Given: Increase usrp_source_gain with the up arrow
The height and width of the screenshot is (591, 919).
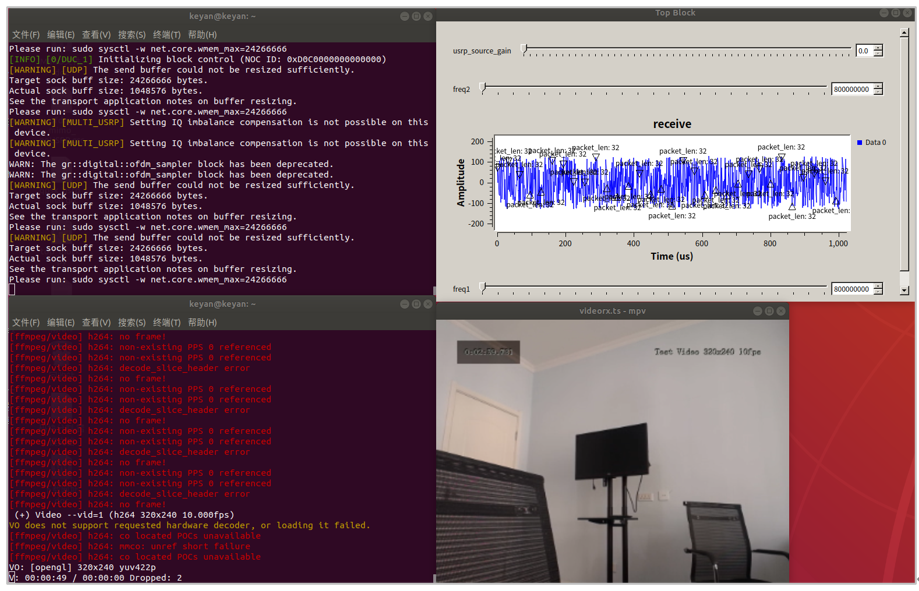Looking at the screenshot, I should coord(878,47).
